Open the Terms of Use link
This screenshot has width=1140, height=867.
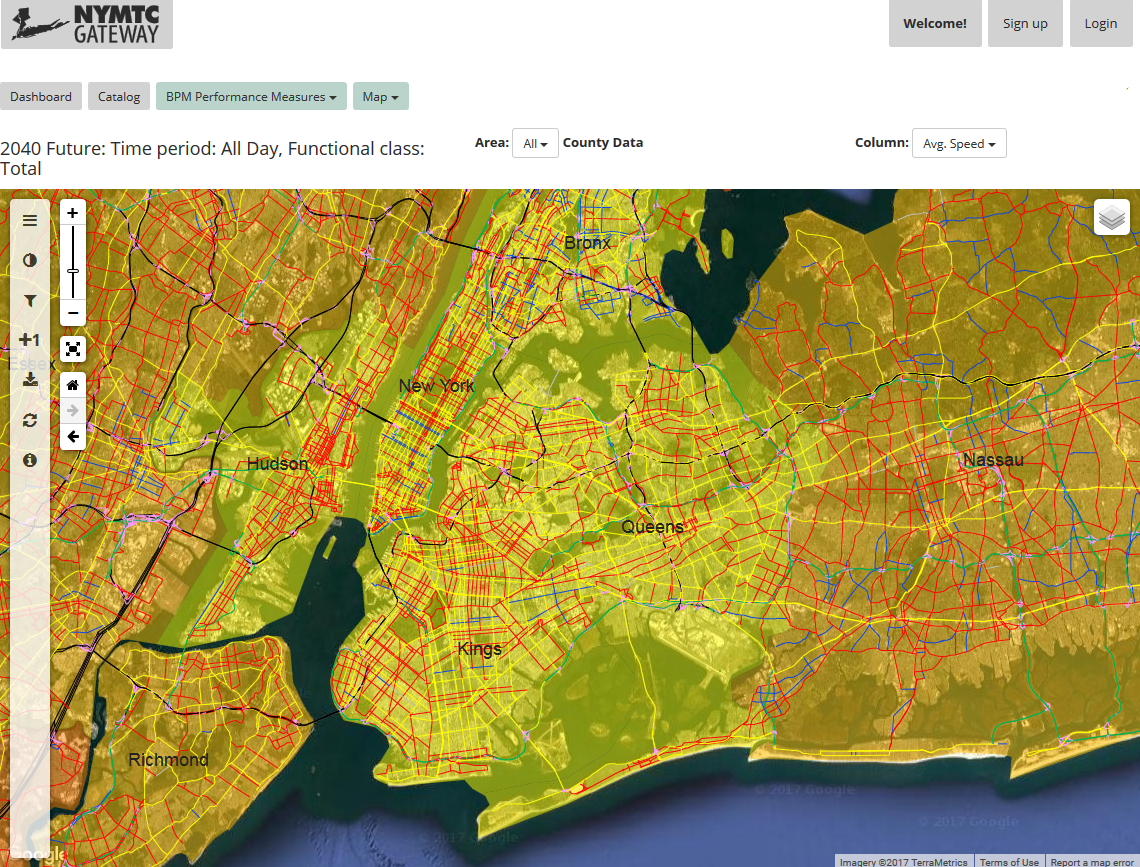tap(1009, 862)
